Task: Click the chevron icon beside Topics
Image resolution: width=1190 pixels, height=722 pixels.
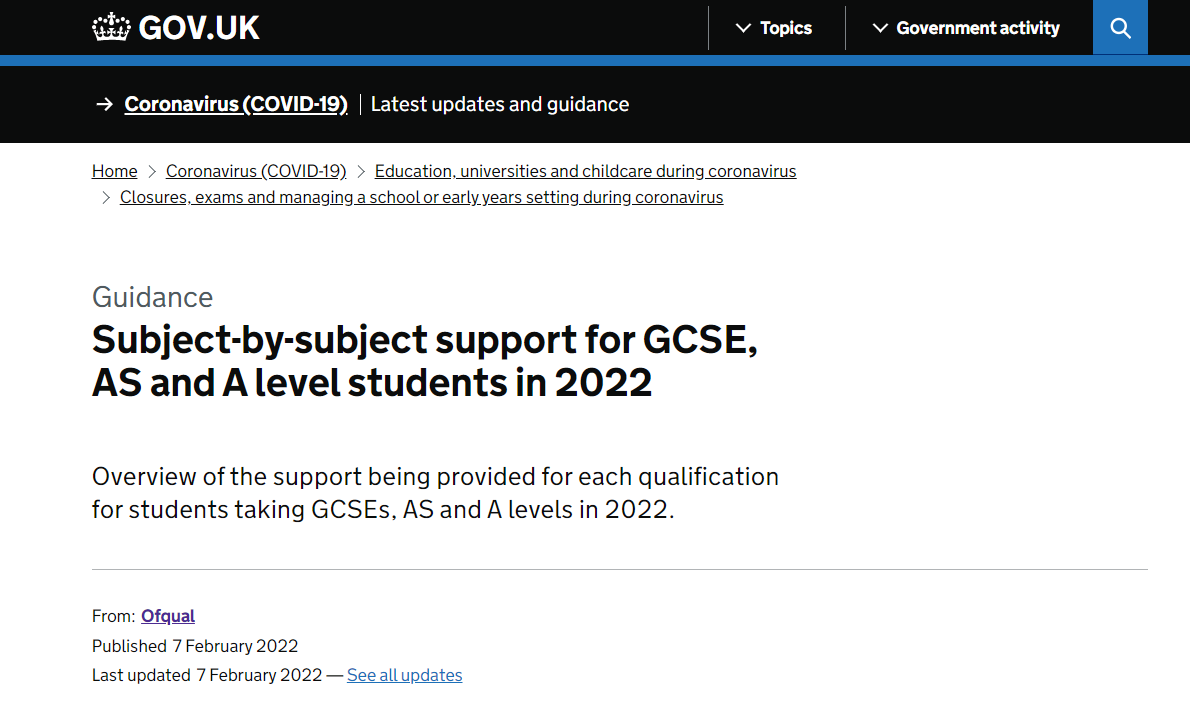Action: [743, 28]
